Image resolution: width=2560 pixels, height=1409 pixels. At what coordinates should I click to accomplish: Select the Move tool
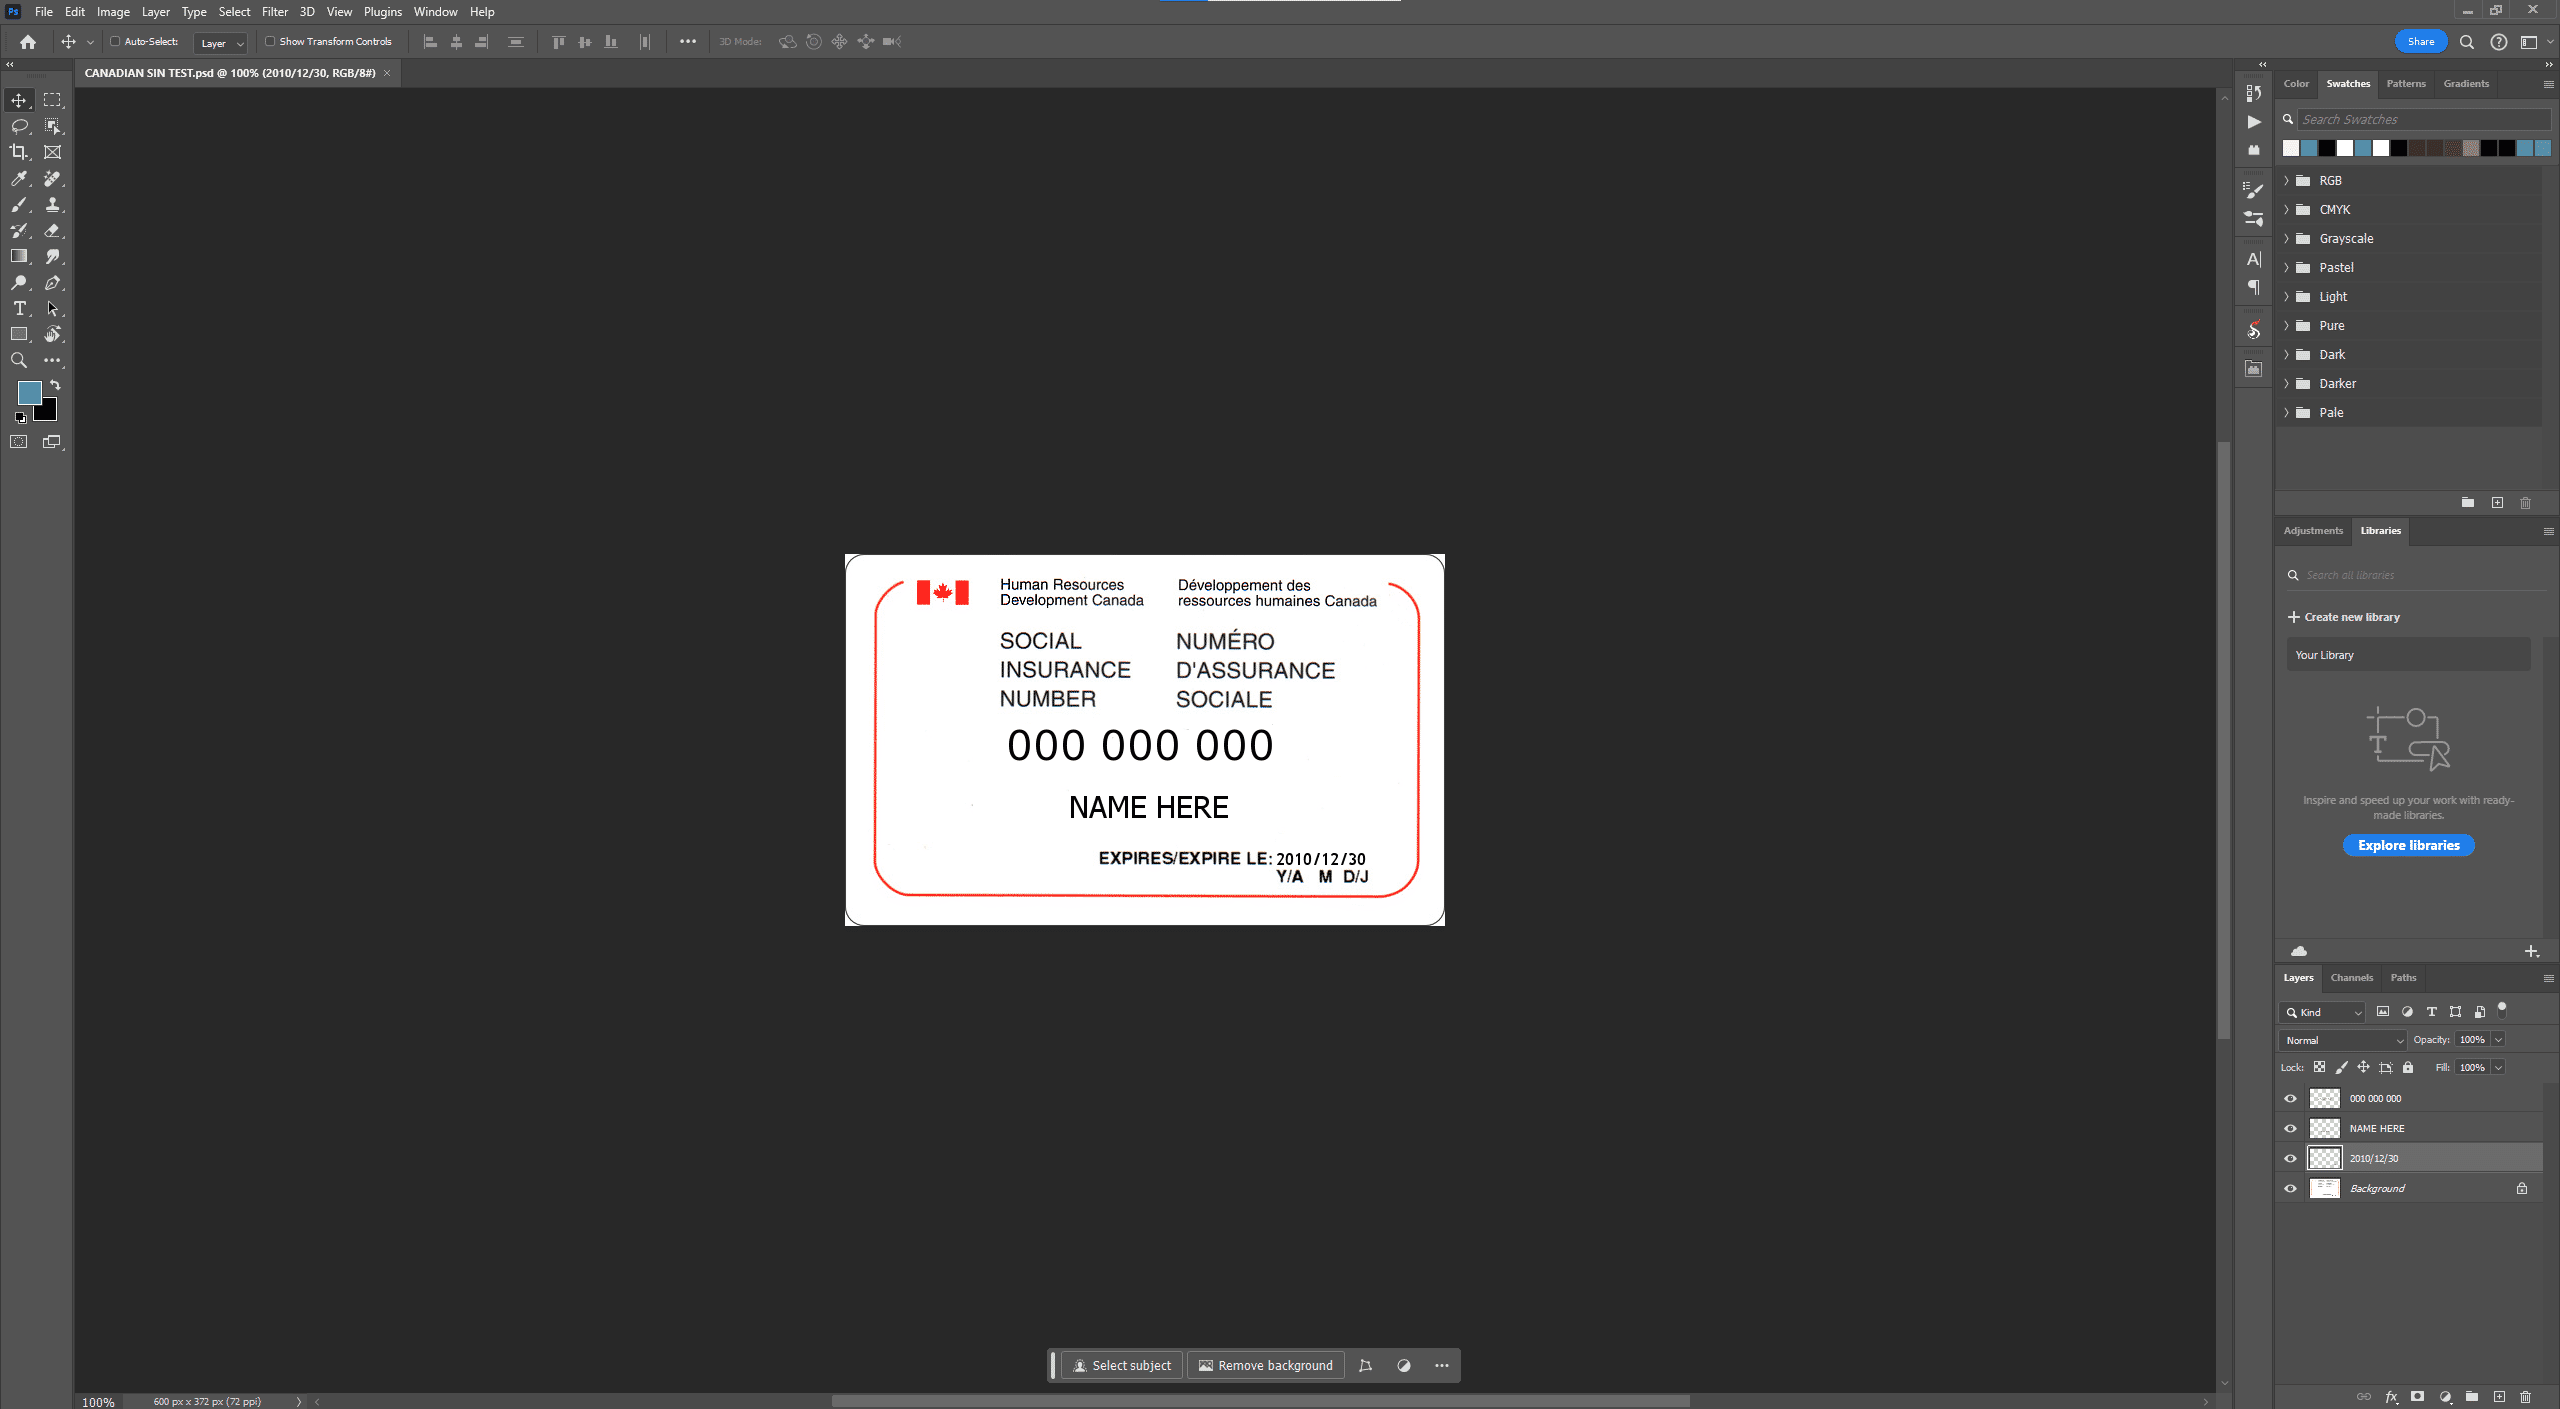(x=19, y=100)
